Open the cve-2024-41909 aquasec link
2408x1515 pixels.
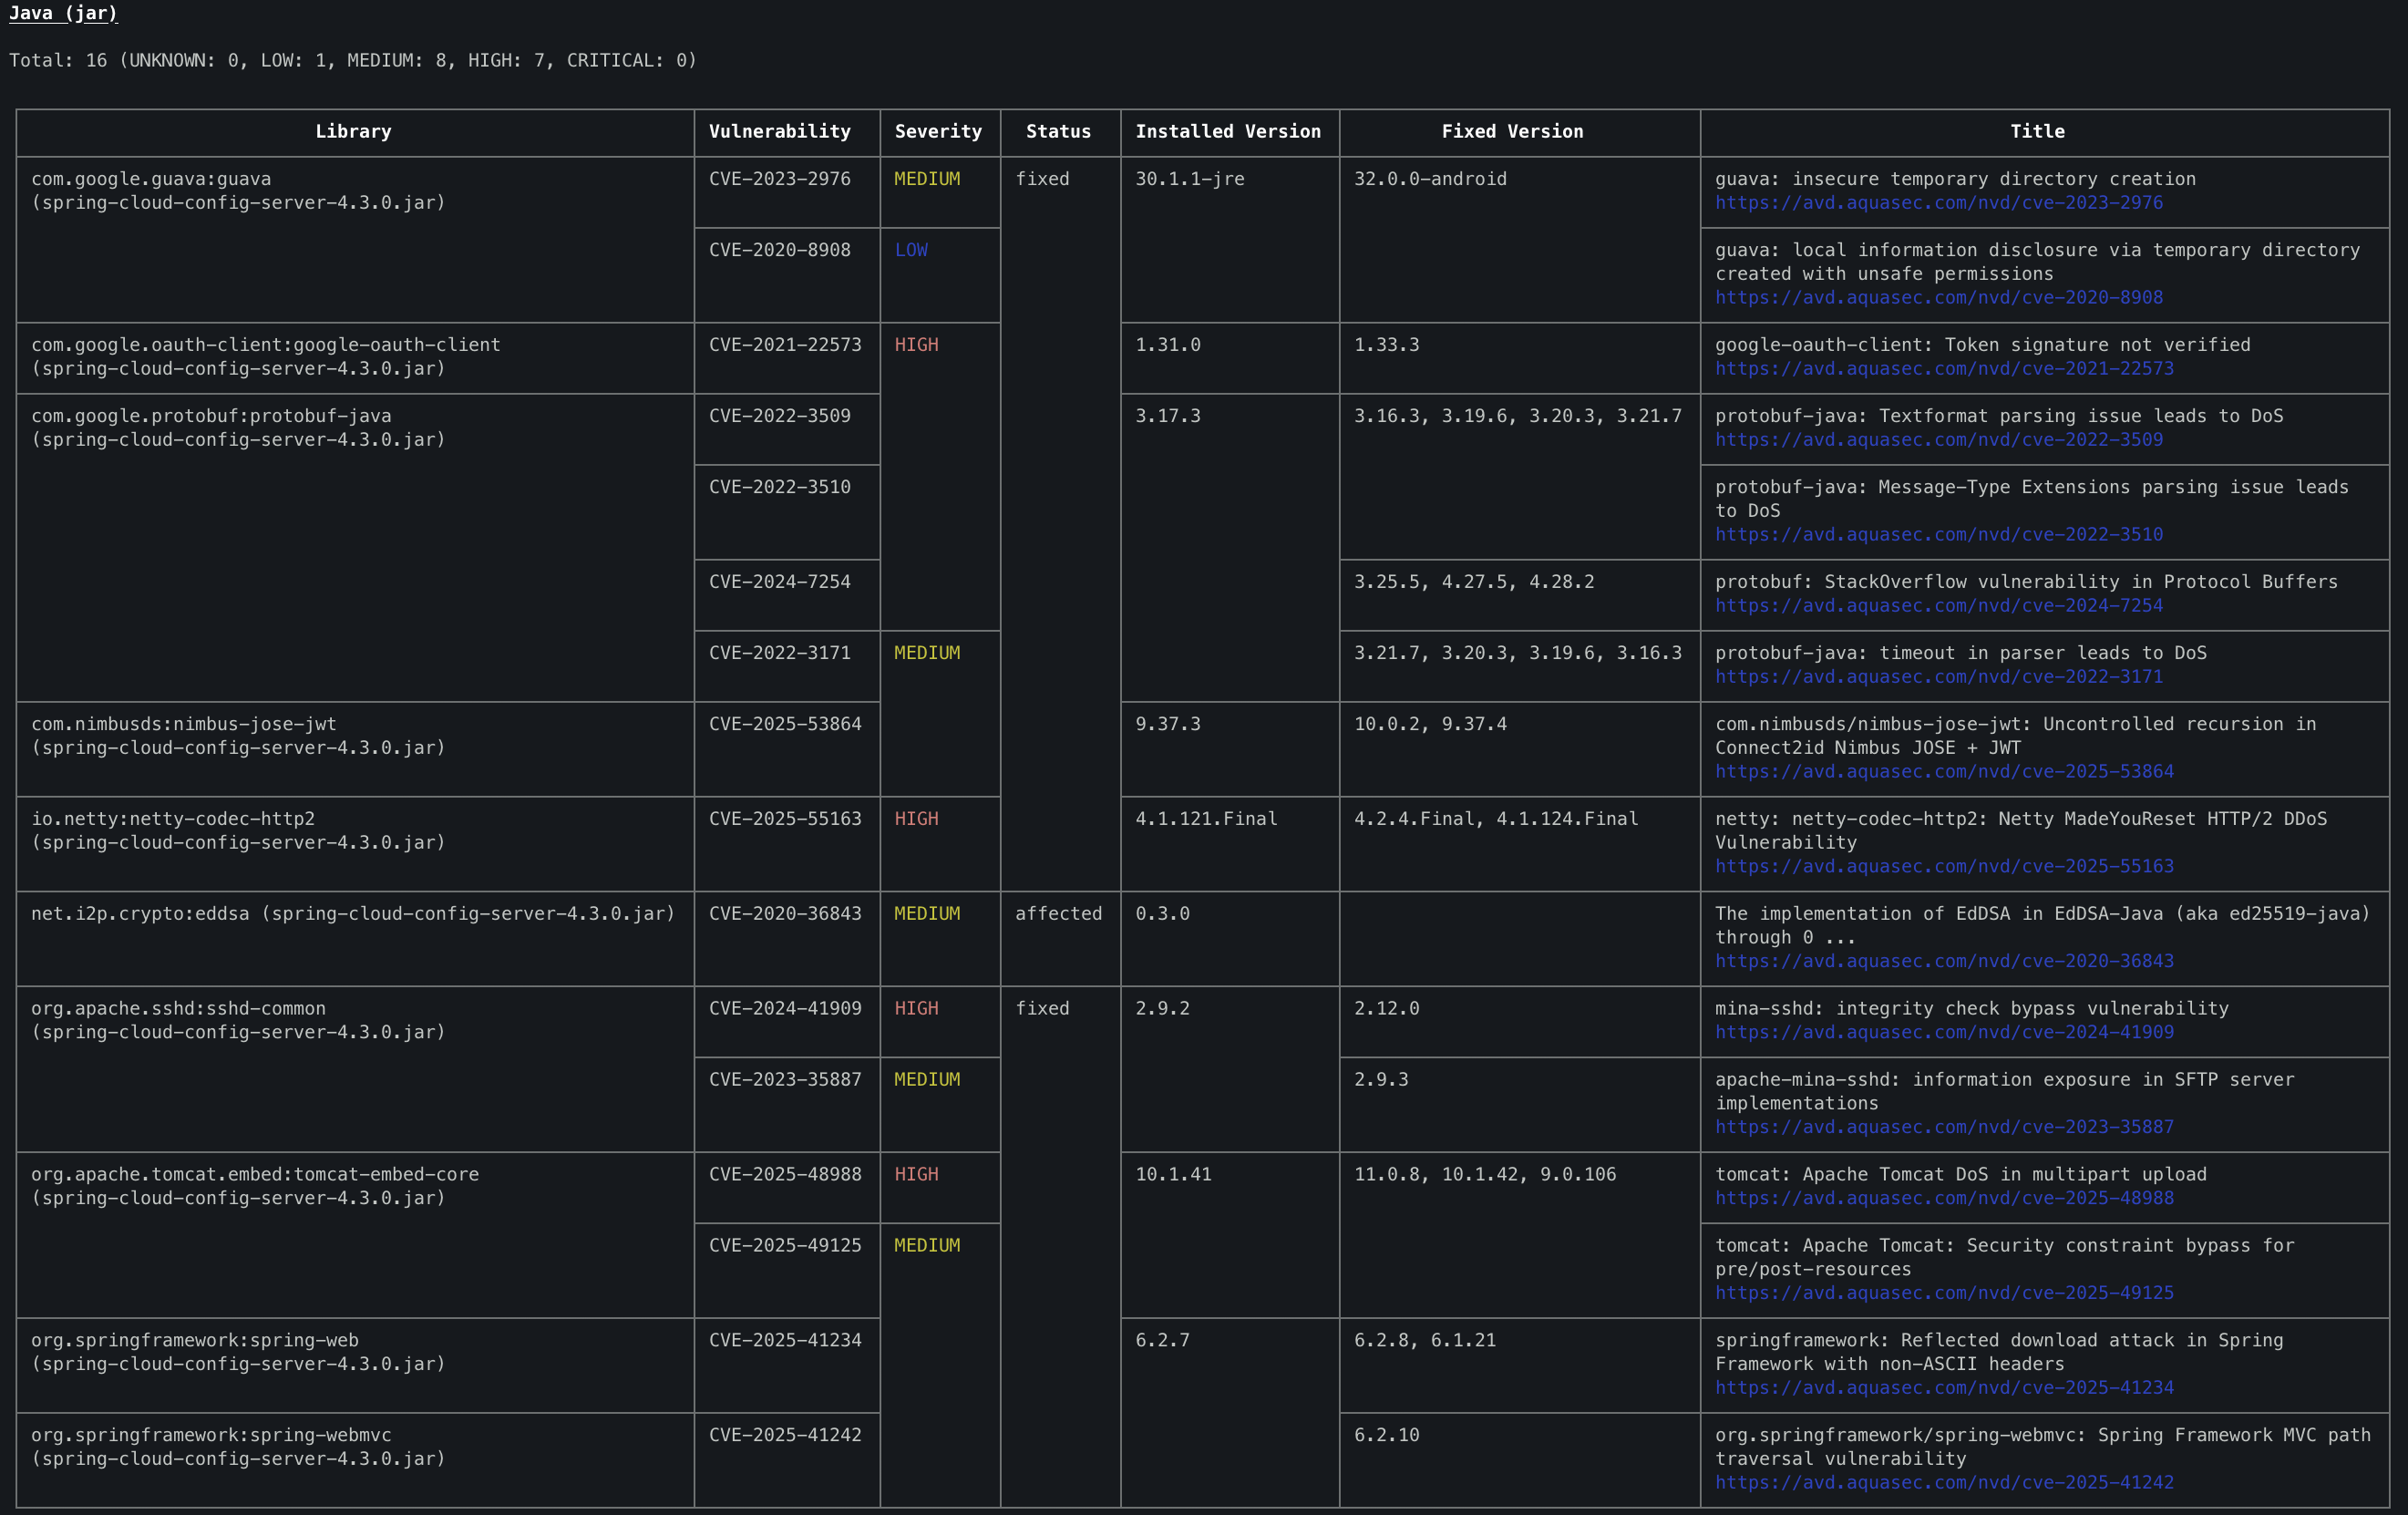pyautogui.click(x=1944, y=1032)
